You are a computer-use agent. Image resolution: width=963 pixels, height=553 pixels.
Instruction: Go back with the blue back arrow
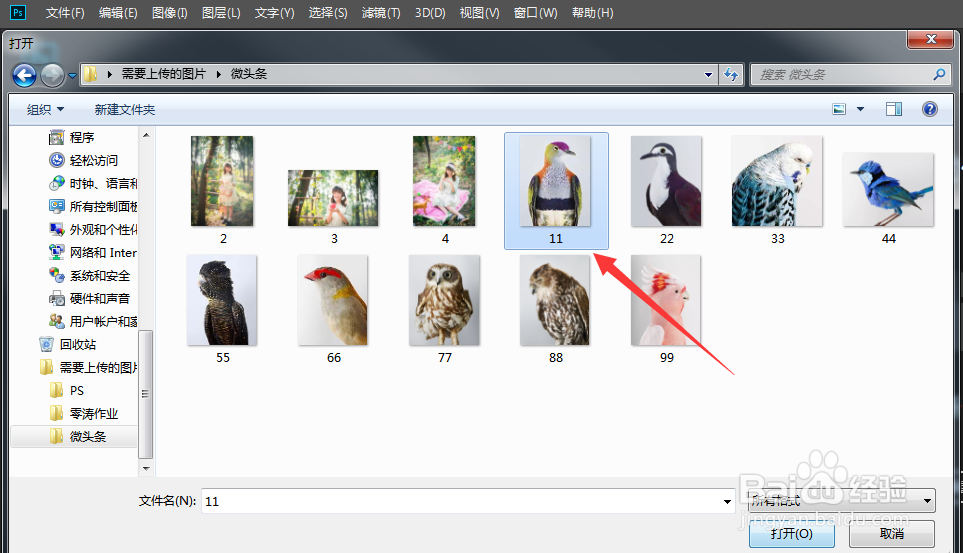[x=25, y=76]
